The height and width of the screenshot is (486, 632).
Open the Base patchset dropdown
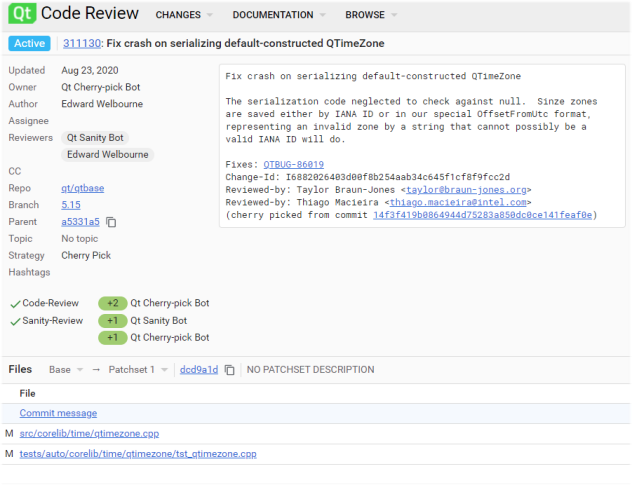click(x=66, y=370)
